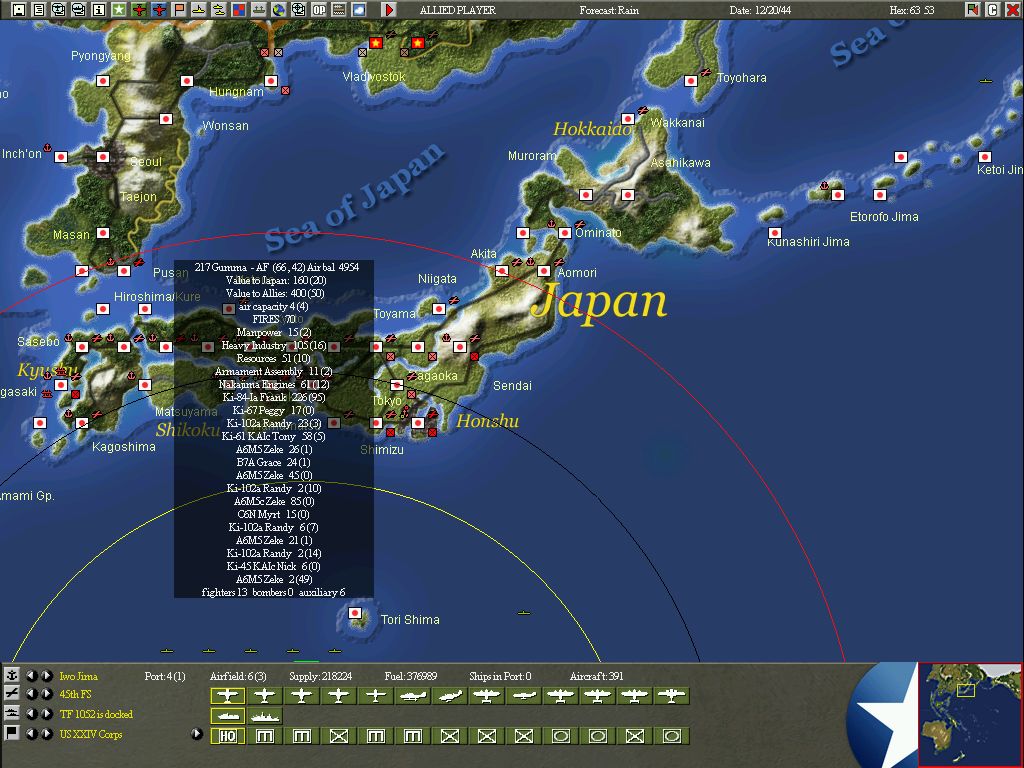Click the crosshair target toolbar icon
1024x768 pixels.
[299, 10]
